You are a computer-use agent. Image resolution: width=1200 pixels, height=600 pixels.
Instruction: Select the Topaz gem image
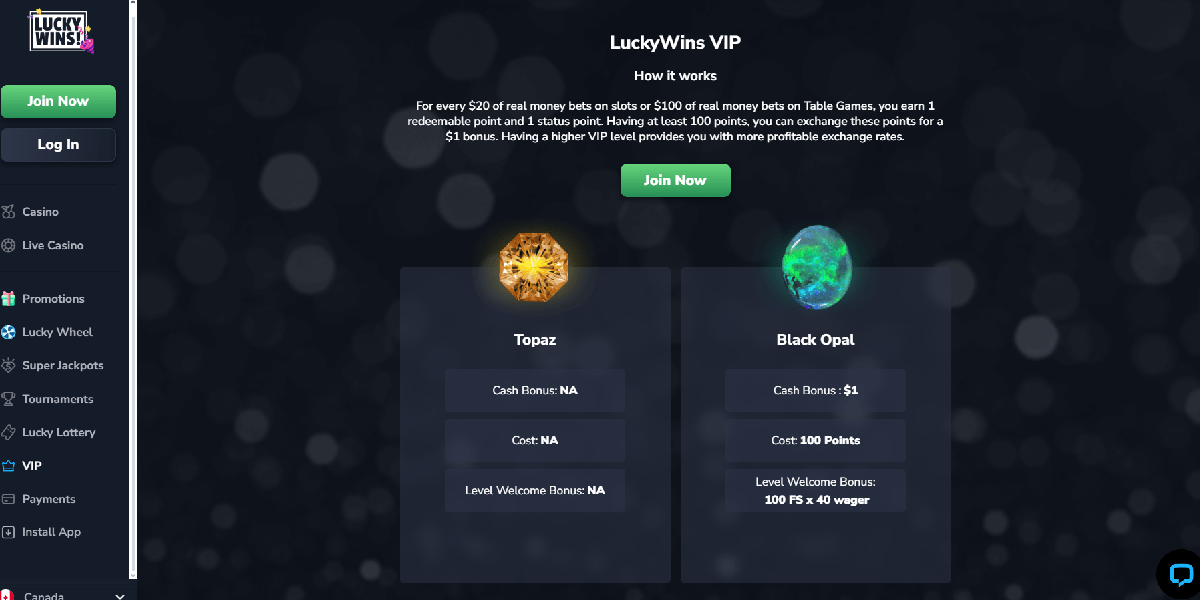534,264
